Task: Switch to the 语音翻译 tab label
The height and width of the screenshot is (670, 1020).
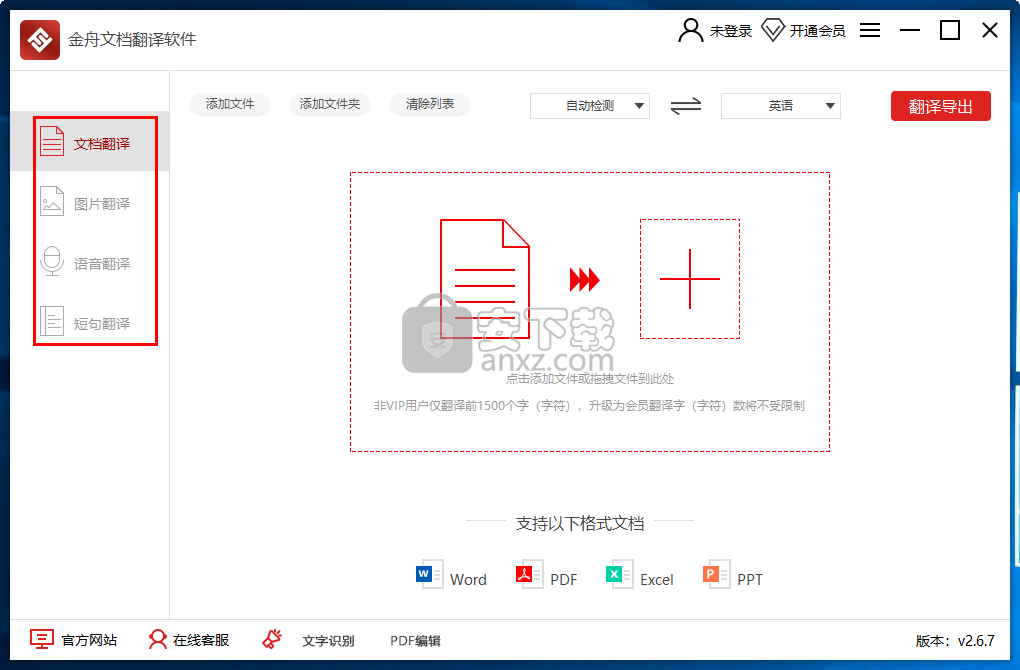Action: [102, 264]
